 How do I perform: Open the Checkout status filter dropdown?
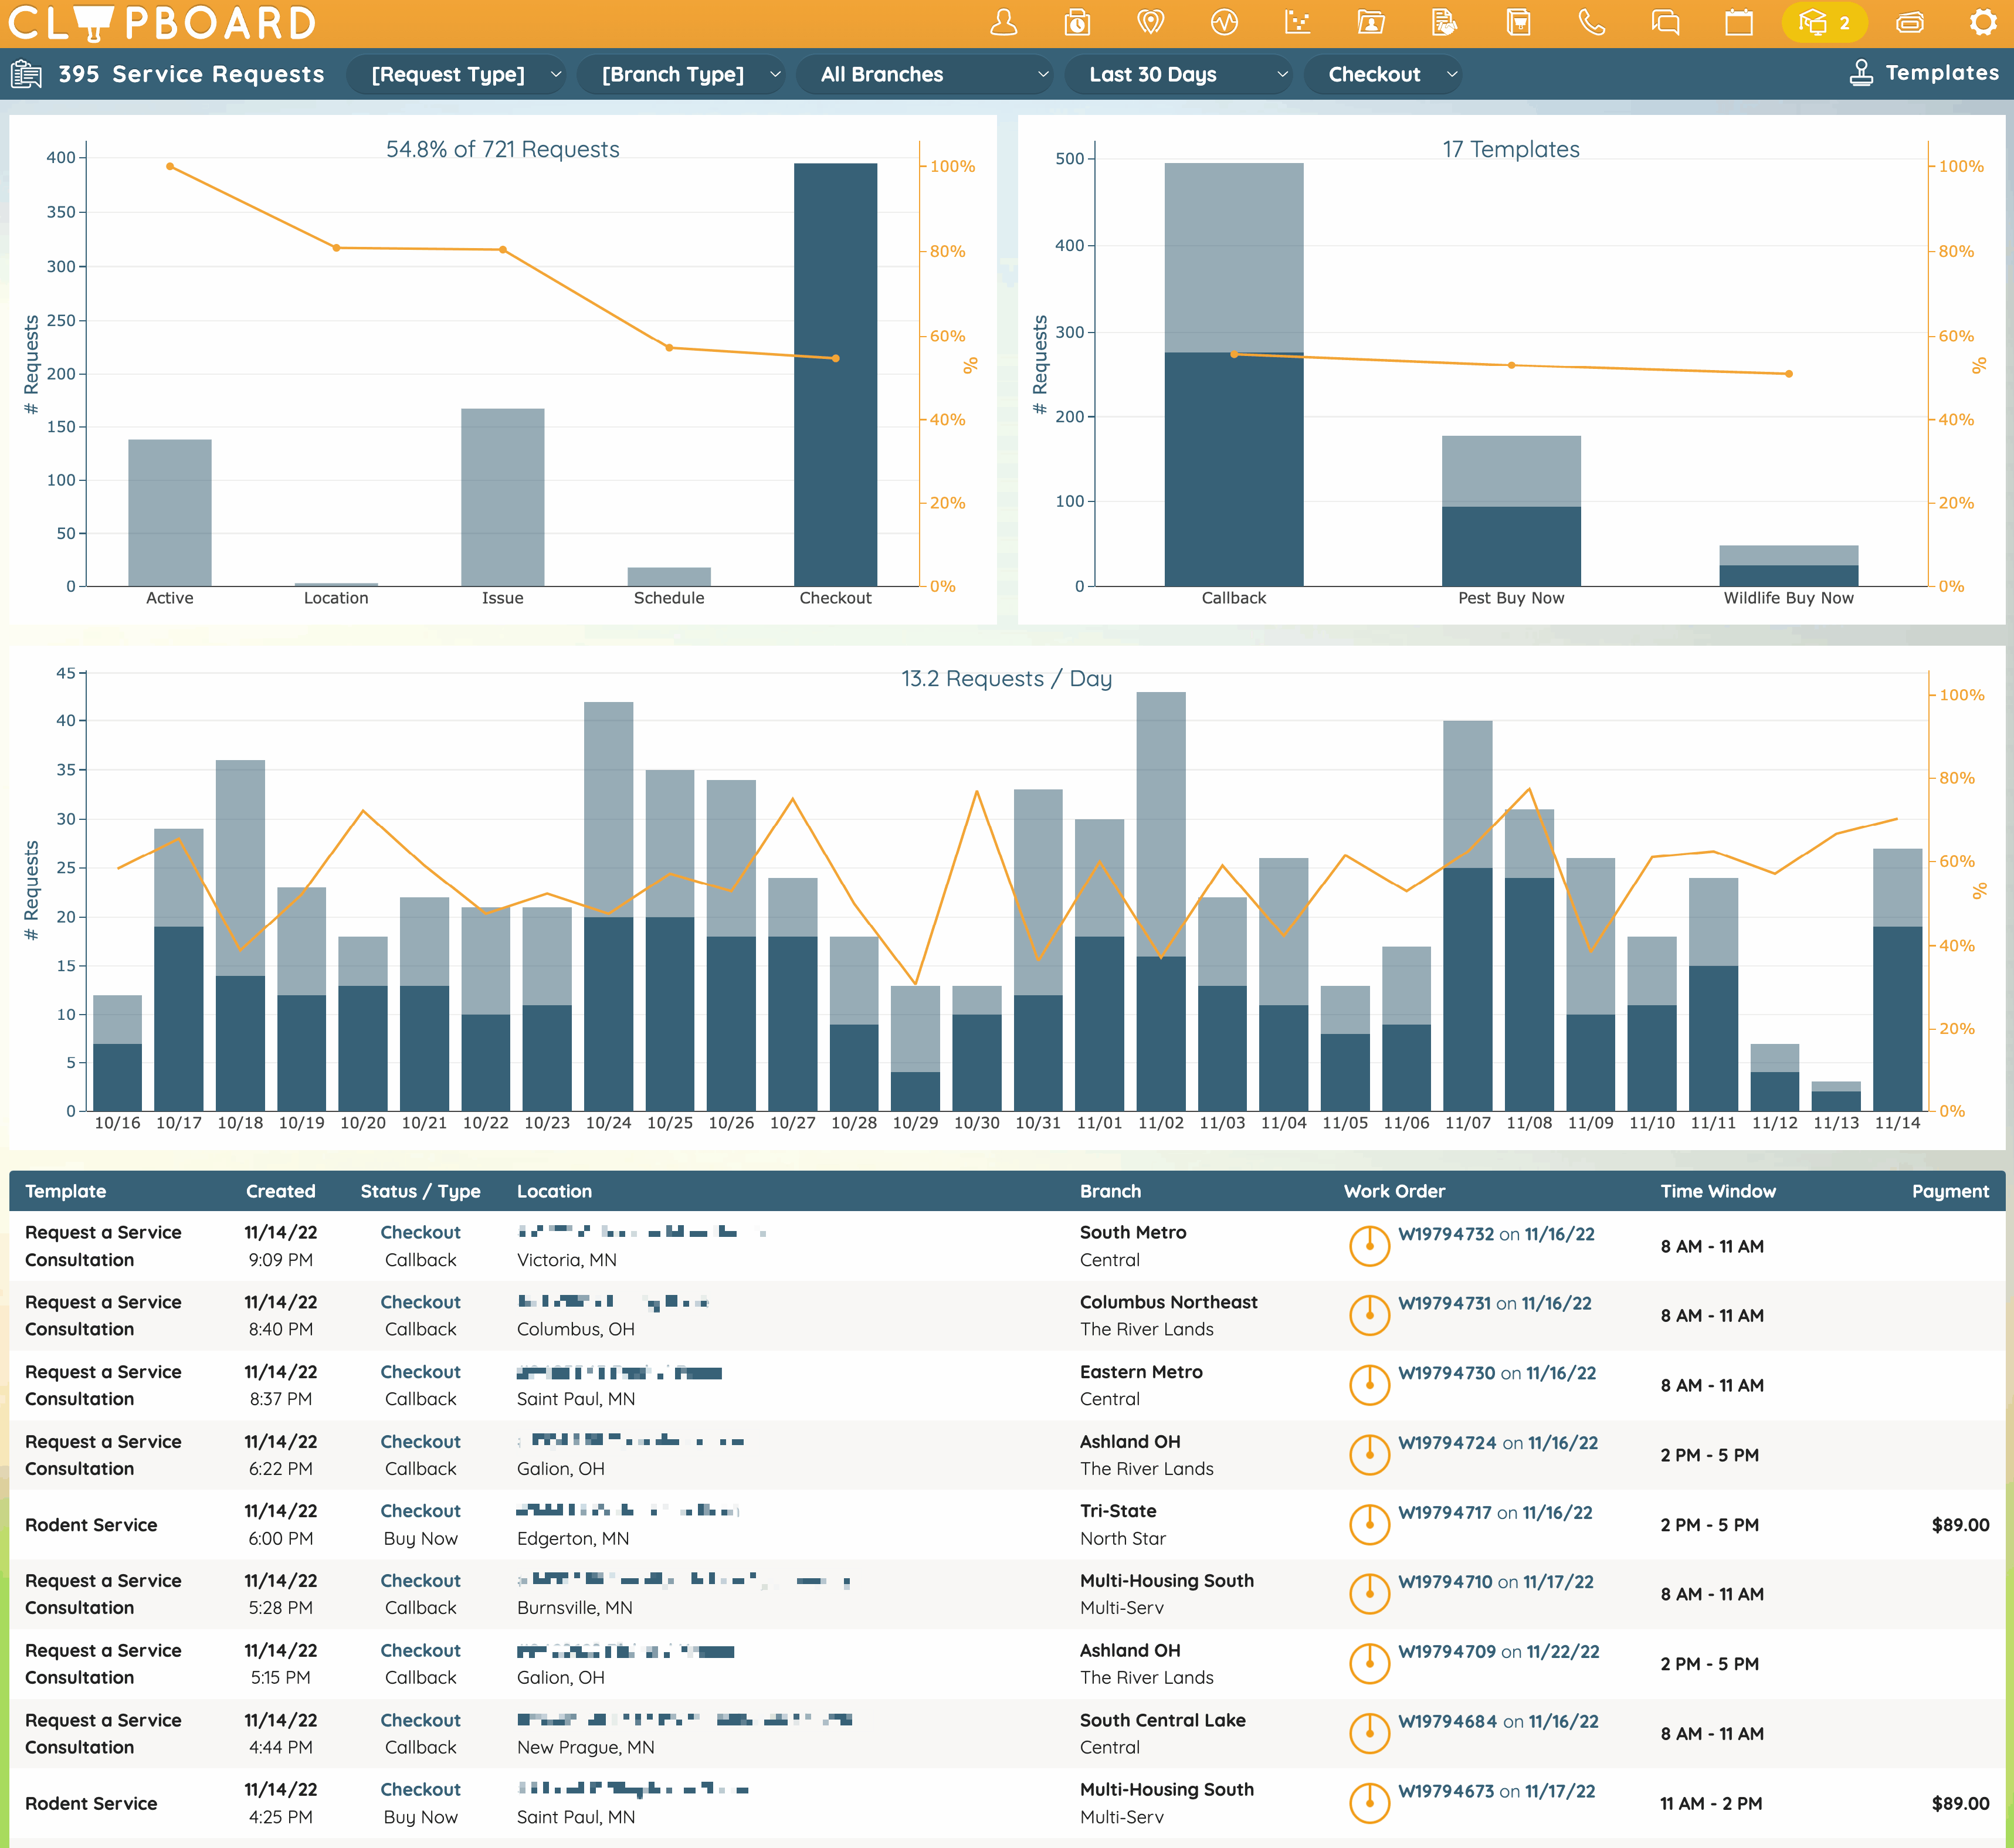coord(1383,74)
